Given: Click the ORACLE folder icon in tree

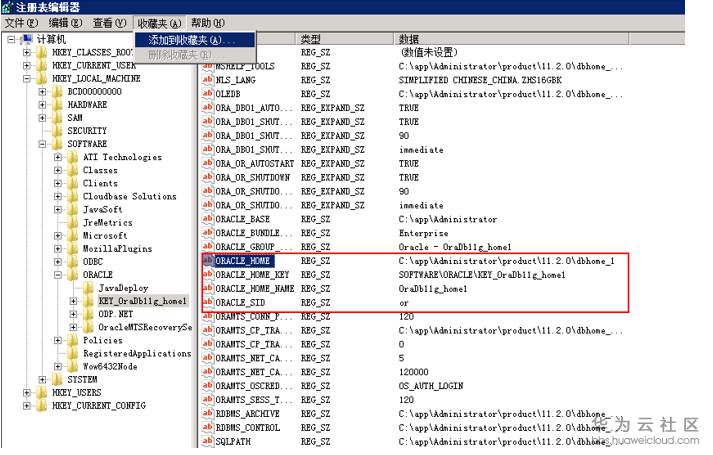Looking at the screenshot, I should click(x=73, y=275).
